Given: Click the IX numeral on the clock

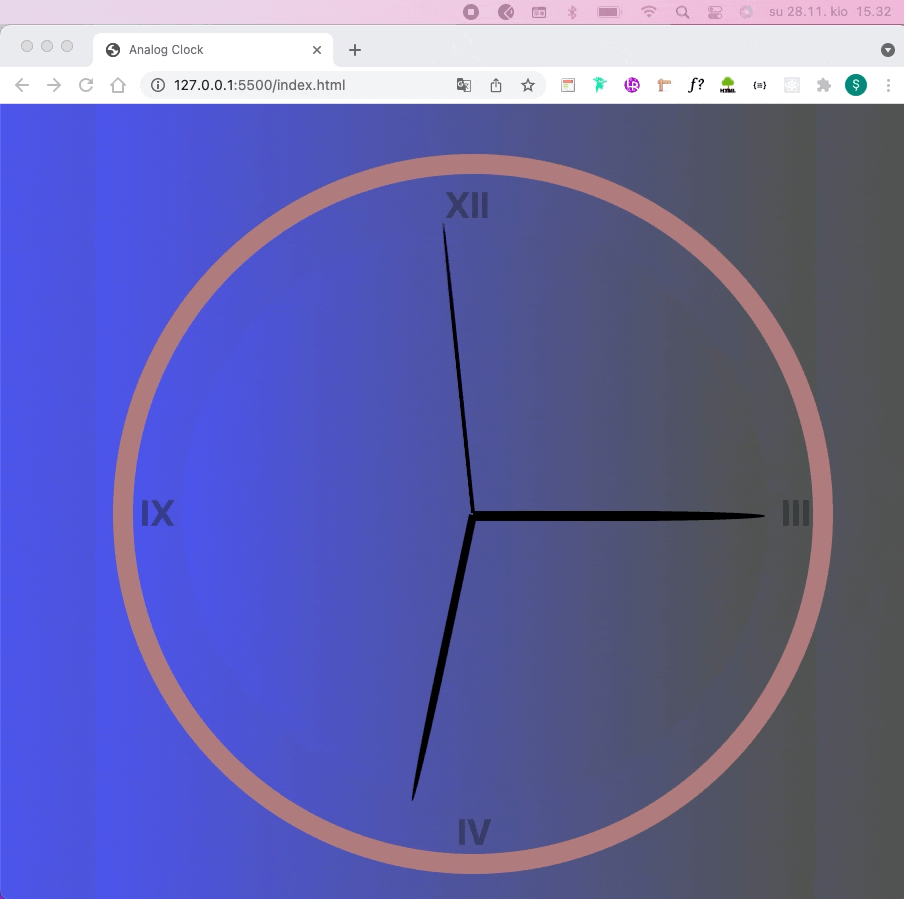Looking at the screenshot, I should point(157,513).
